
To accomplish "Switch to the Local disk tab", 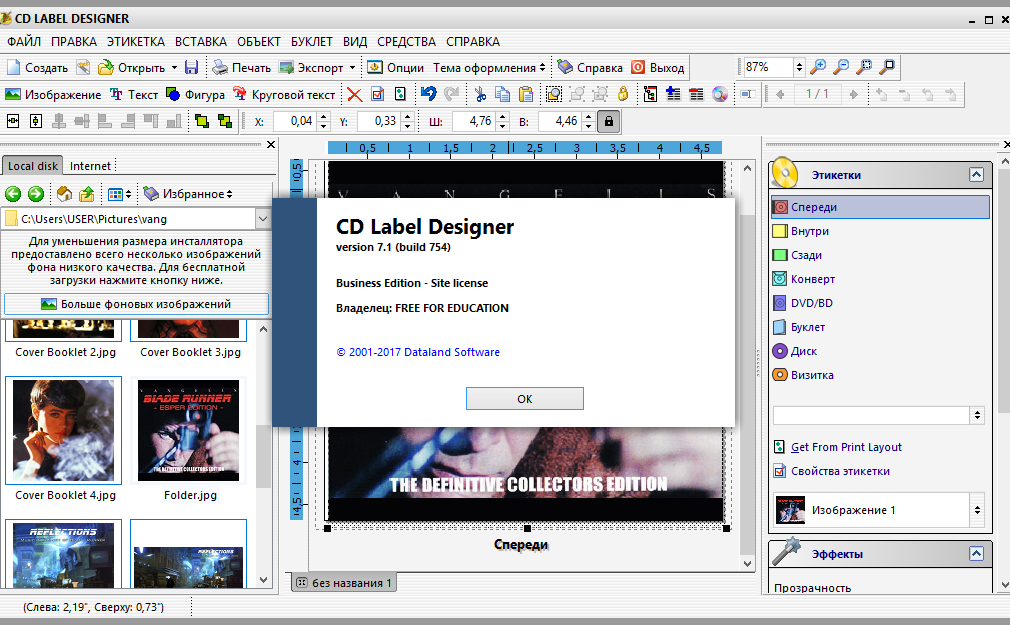I will pos(32,166).
